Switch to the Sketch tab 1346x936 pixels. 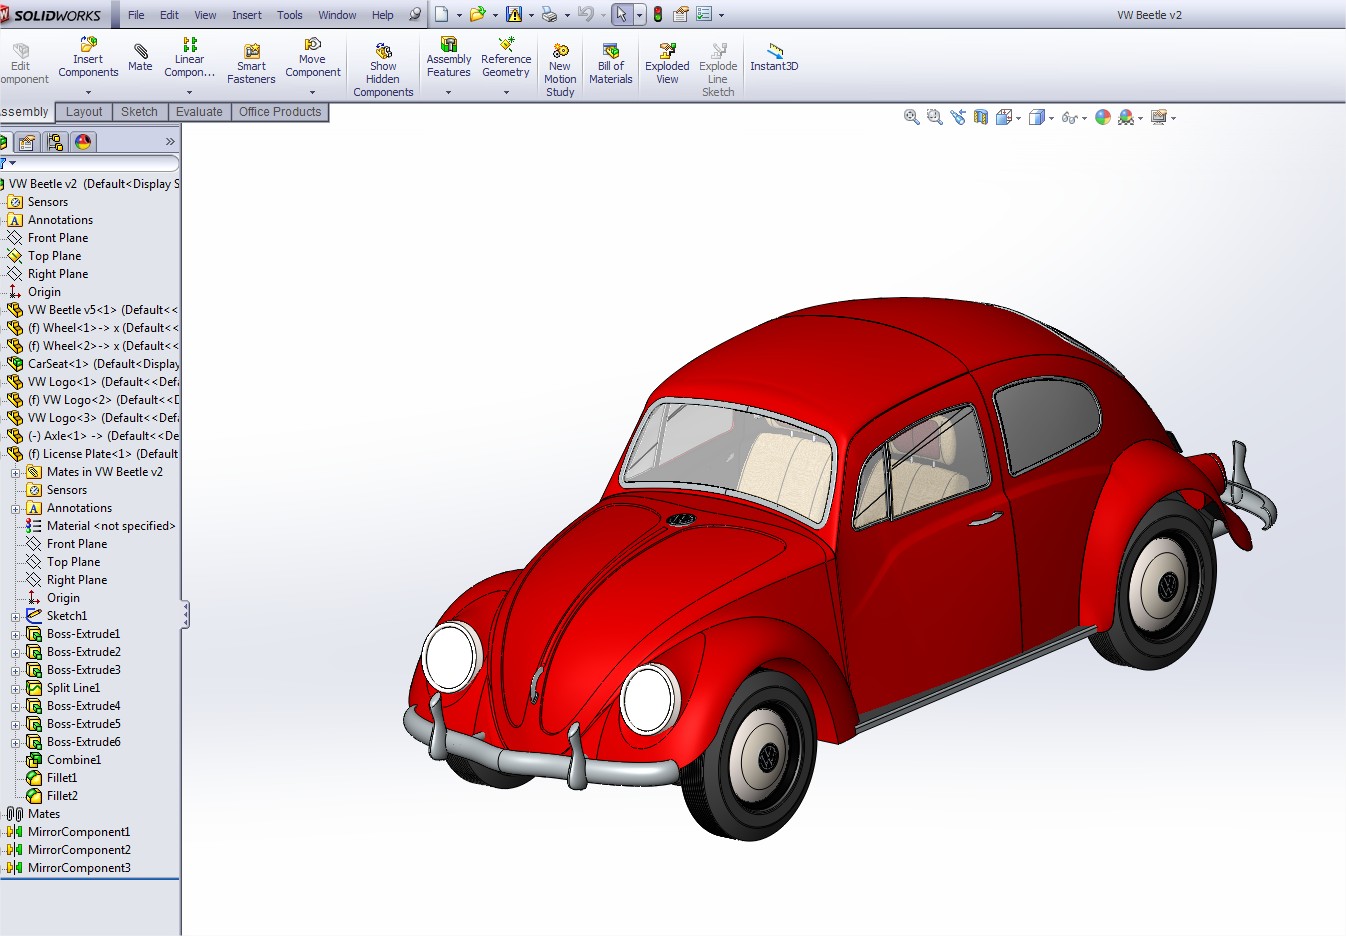(x=139, y=112)
